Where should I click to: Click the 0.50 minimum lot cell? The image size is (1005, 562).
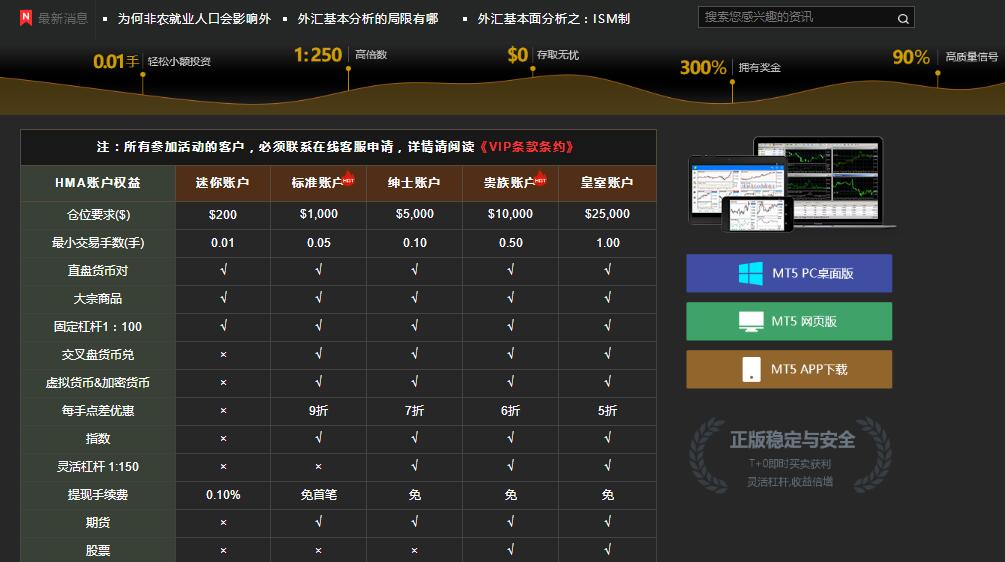coord(511,243)
